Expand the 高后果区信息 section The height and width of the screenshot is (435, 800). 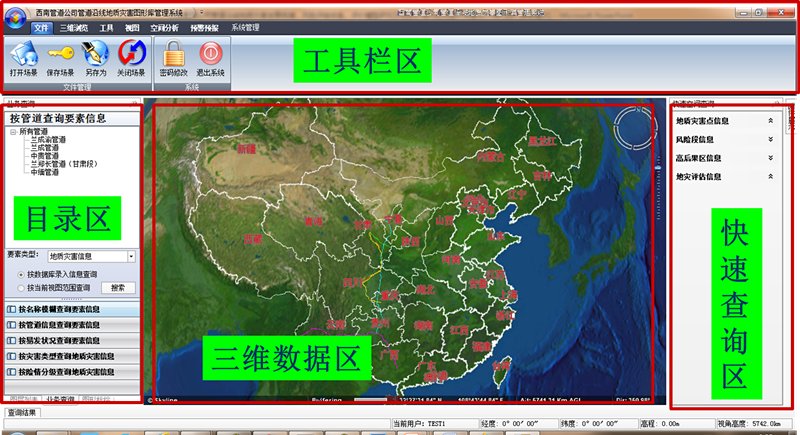[x=770, y=158]
